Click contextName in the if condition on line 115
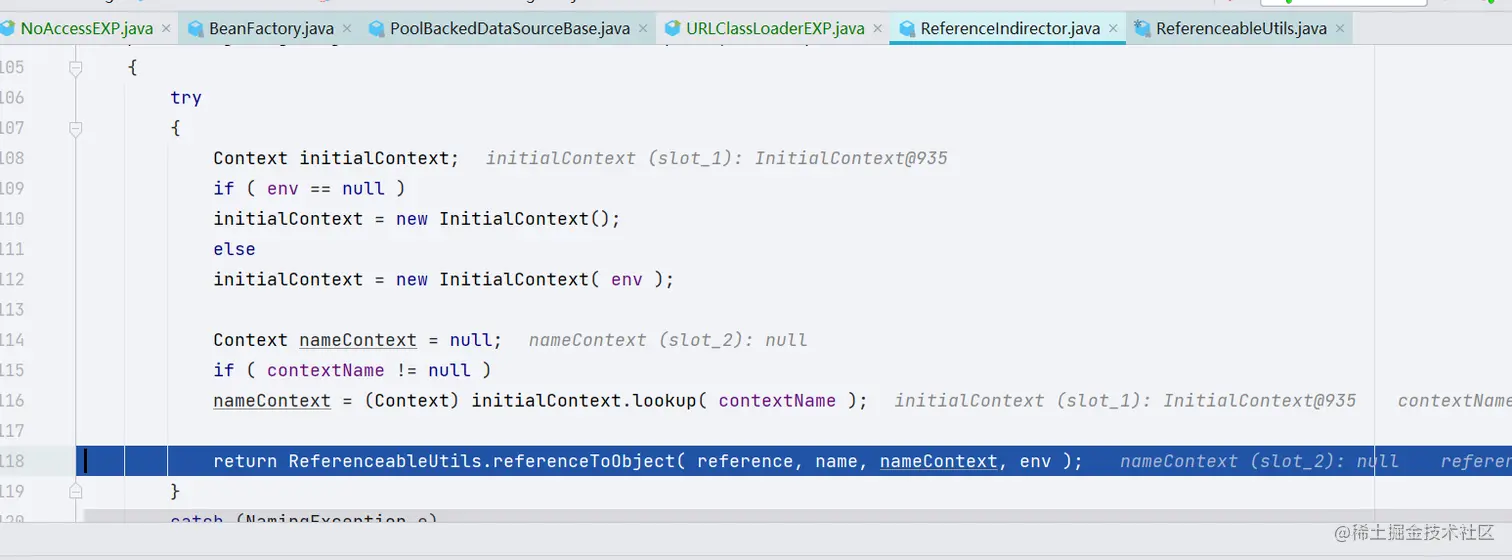1512x560 pixels. coord(326,370)
